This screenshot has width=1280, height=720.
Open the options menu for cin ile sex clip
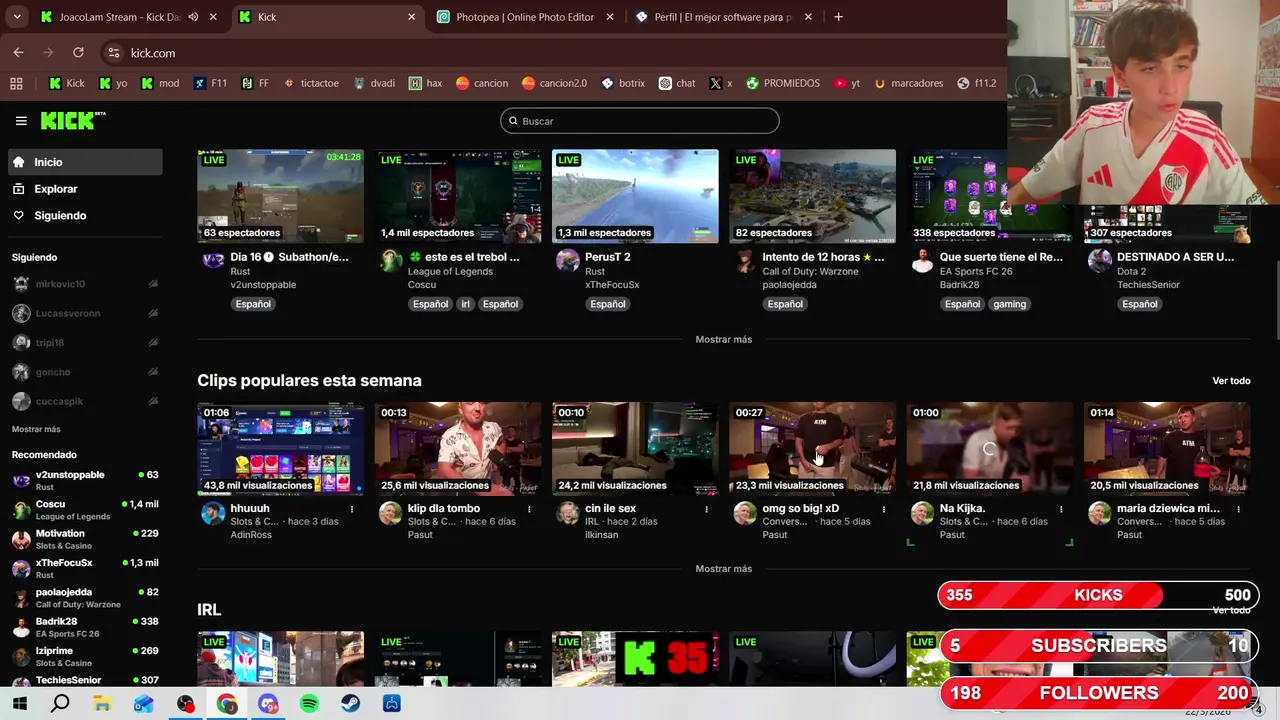click(706, 509)
